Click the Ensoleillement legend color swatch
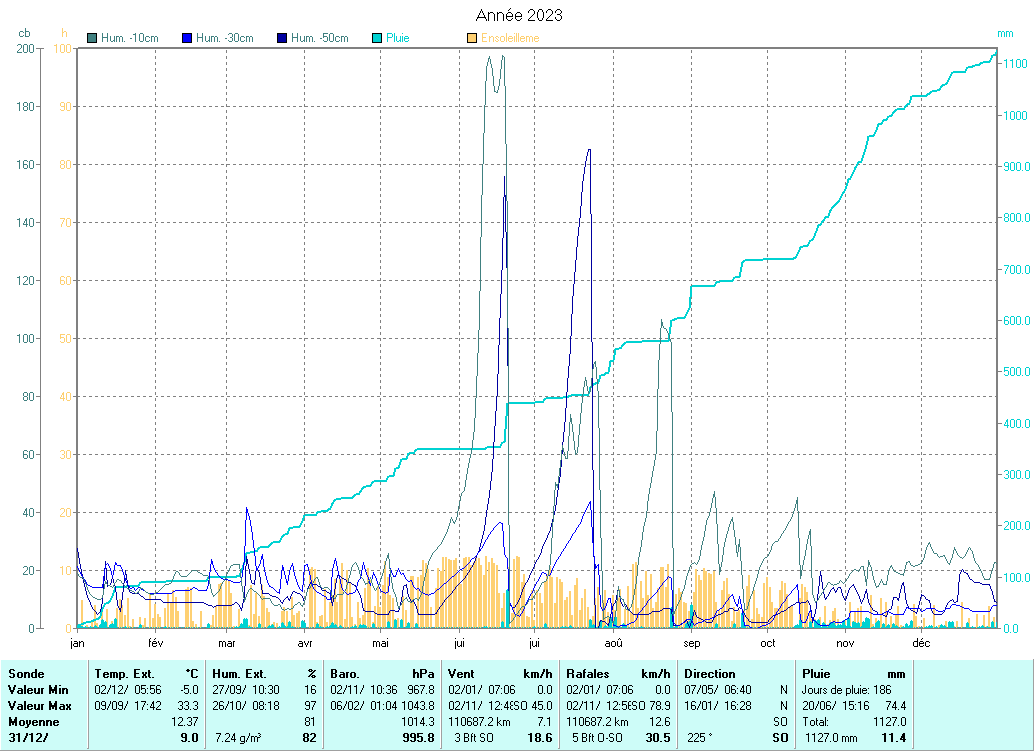The width and height of the screenshot is (1034, 751). tap(472, 38)
